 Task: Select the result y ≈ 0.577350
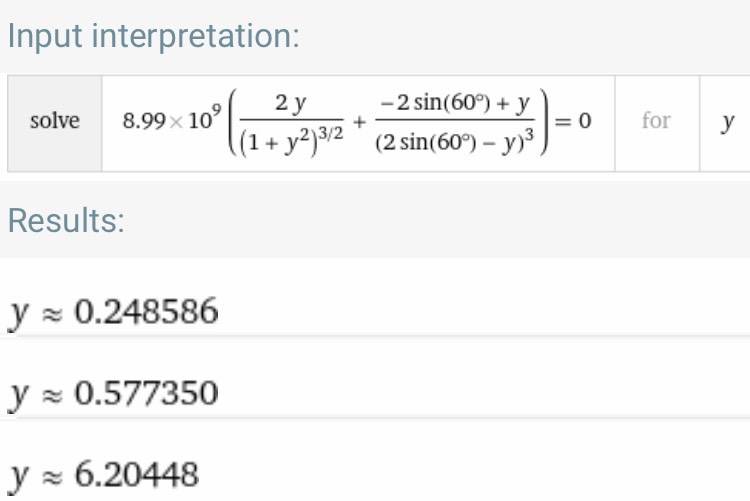(112, 393)
